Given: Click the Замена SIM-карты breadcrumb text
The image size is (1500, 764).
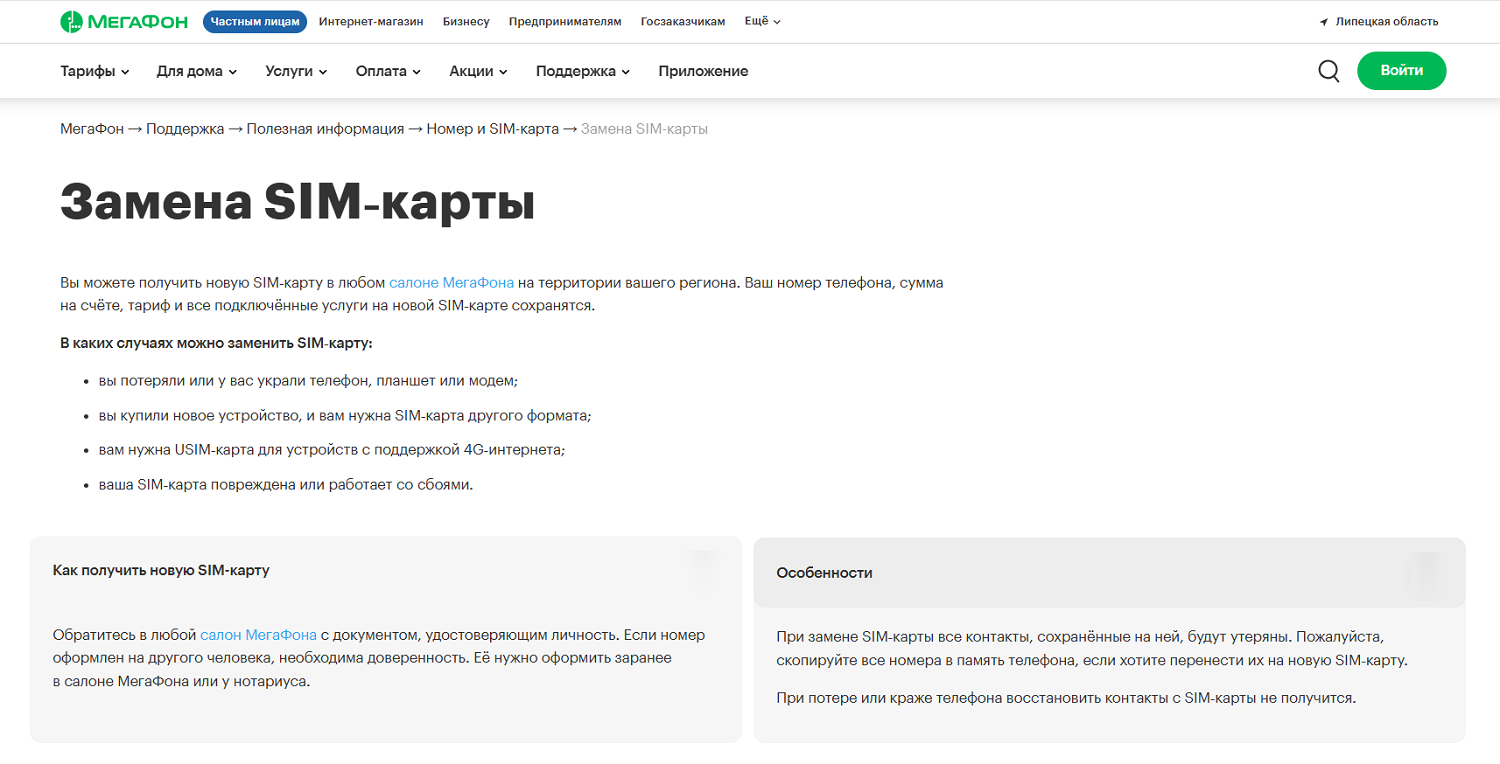Looking at the screenshot, I should point(644,129).
